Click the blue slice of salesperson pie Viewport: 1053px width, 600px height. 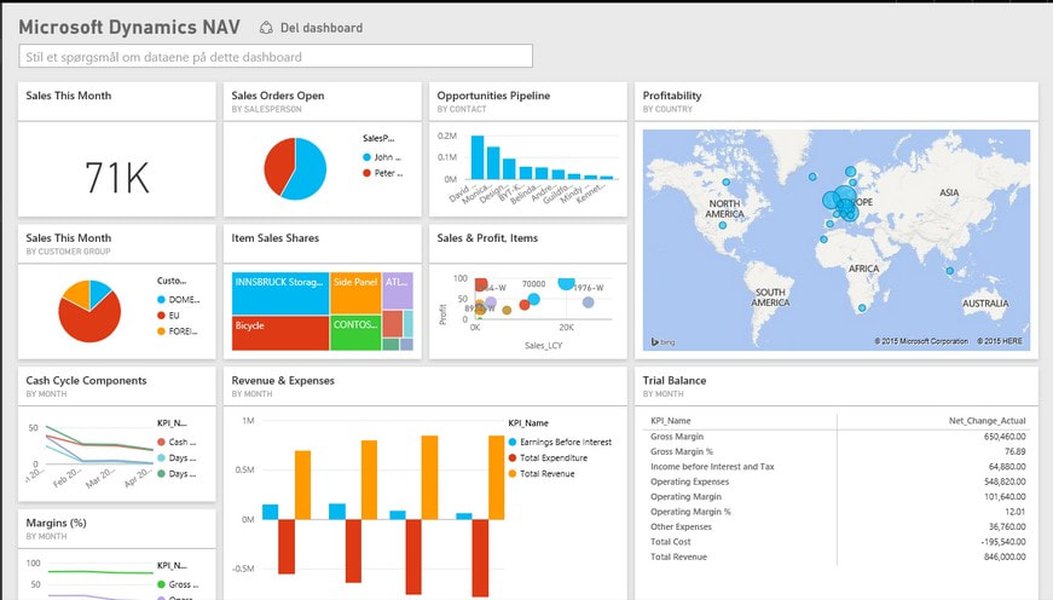pyautogui.click(x=310, y=168)
